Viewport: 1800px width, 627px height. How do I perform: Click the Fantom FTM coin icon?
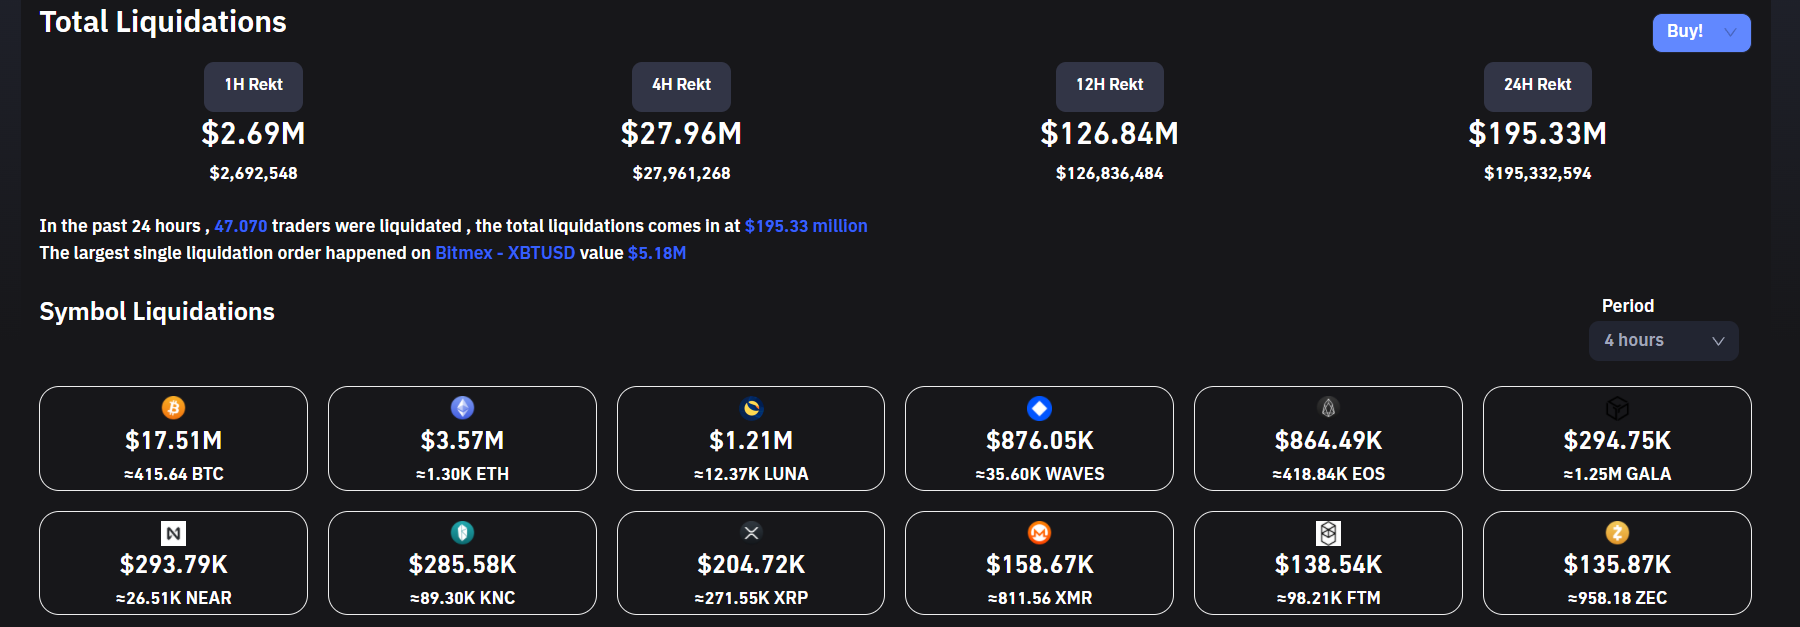1328,533
